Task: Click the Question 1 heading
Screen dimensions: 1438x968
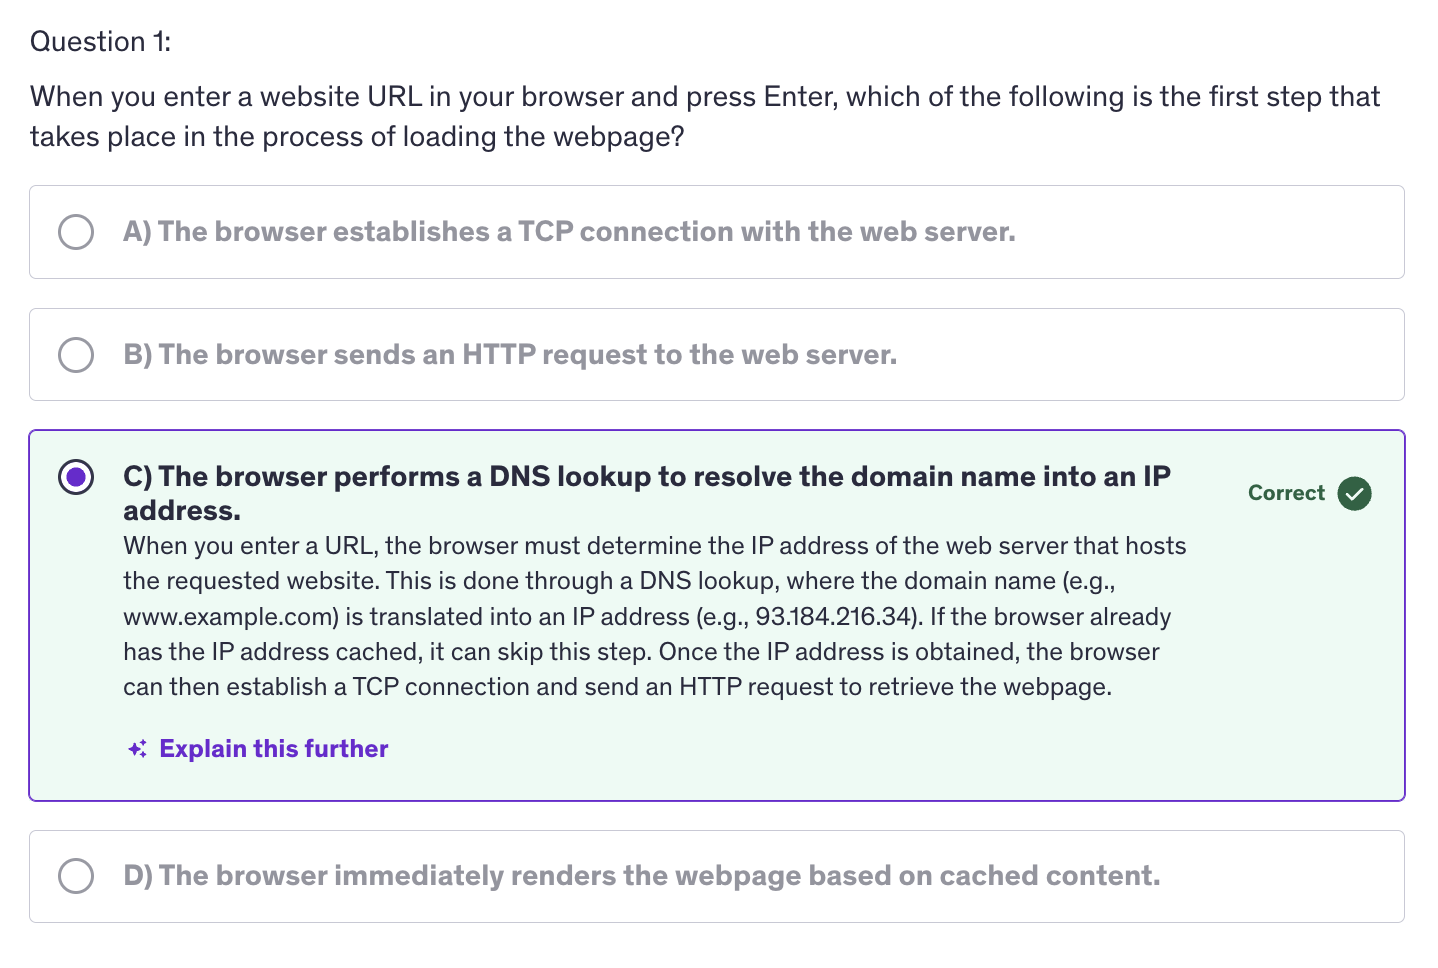Action: 100,42
